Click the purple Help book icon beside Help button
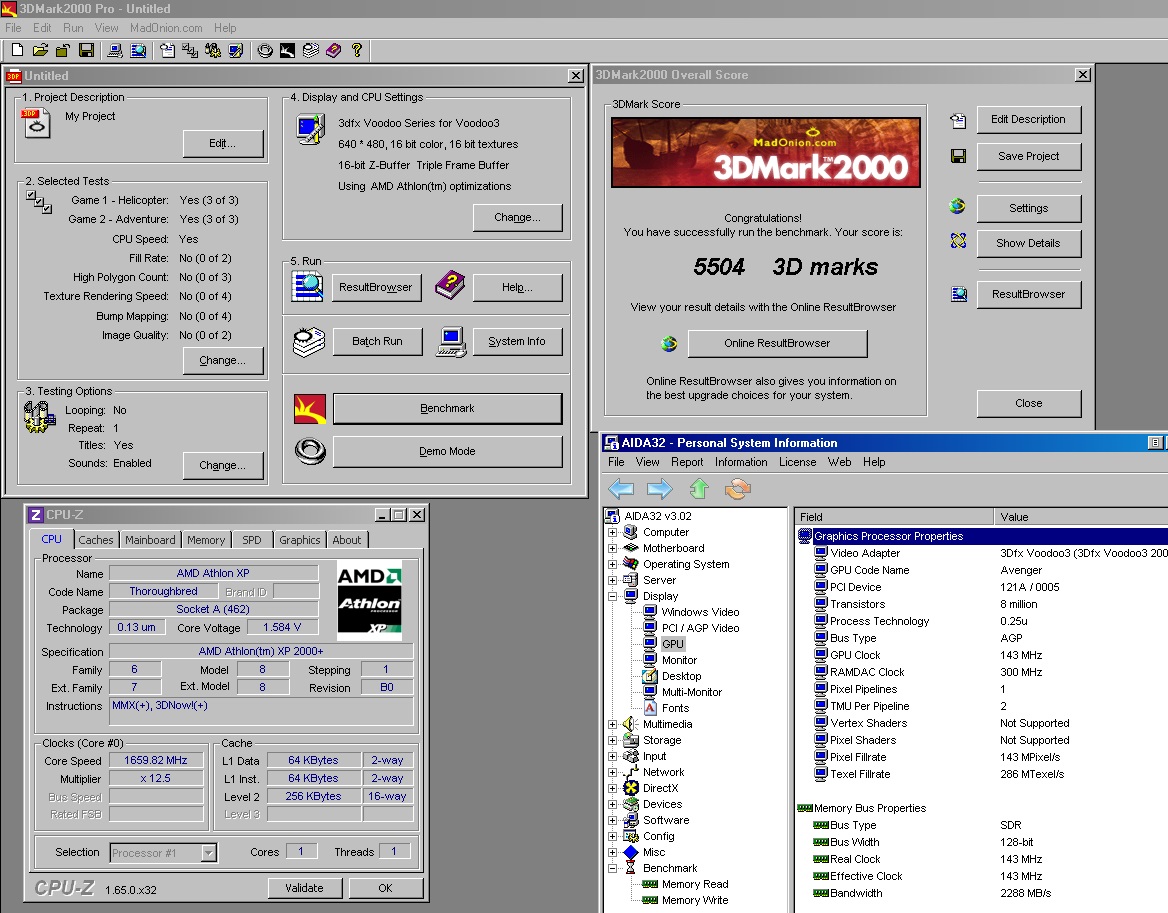Screen dimensions: 1168x913 [x=449, y=285]
